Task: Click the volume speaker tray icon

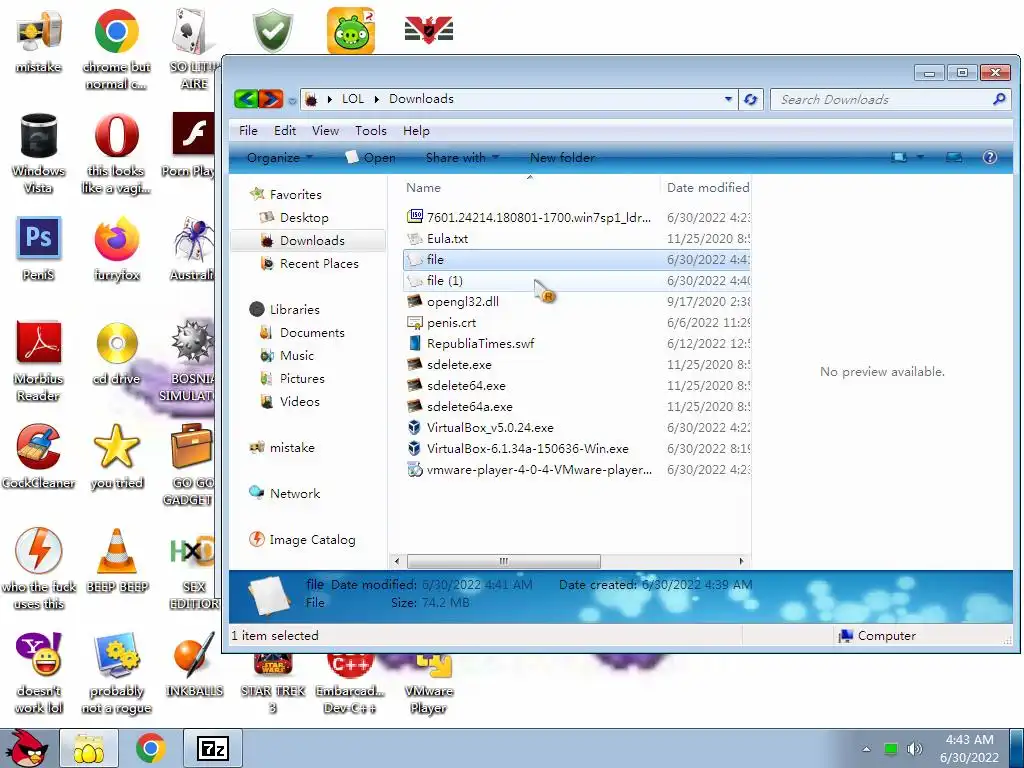Action: pyautogui.click(x=915, y=748)
